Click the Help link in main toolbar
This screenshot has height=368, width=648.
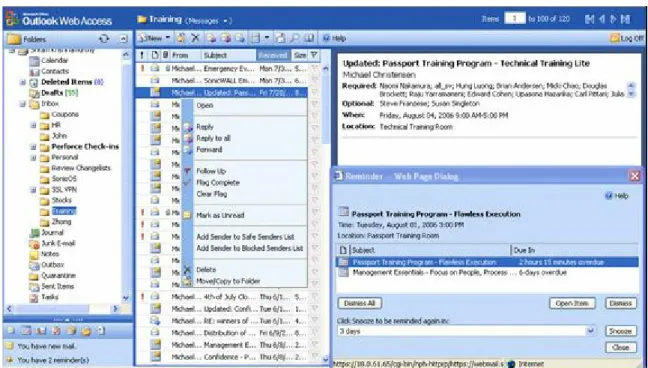tap(334, 38)
